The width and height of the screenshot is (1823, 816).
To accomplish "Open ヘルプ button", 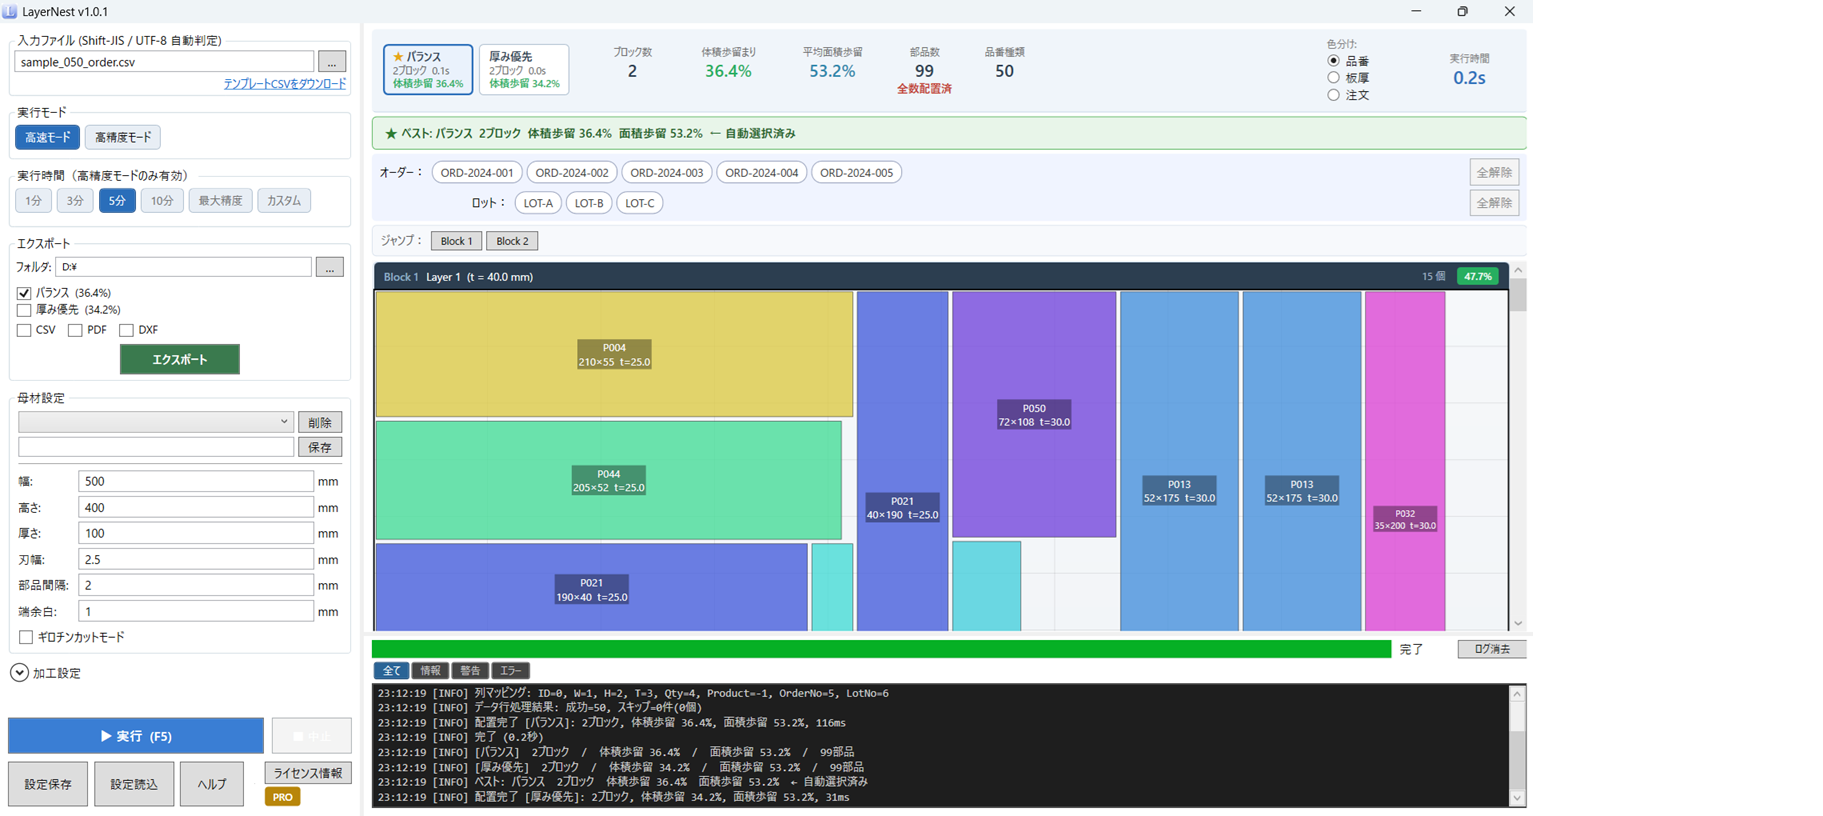I will pos(212,784).
